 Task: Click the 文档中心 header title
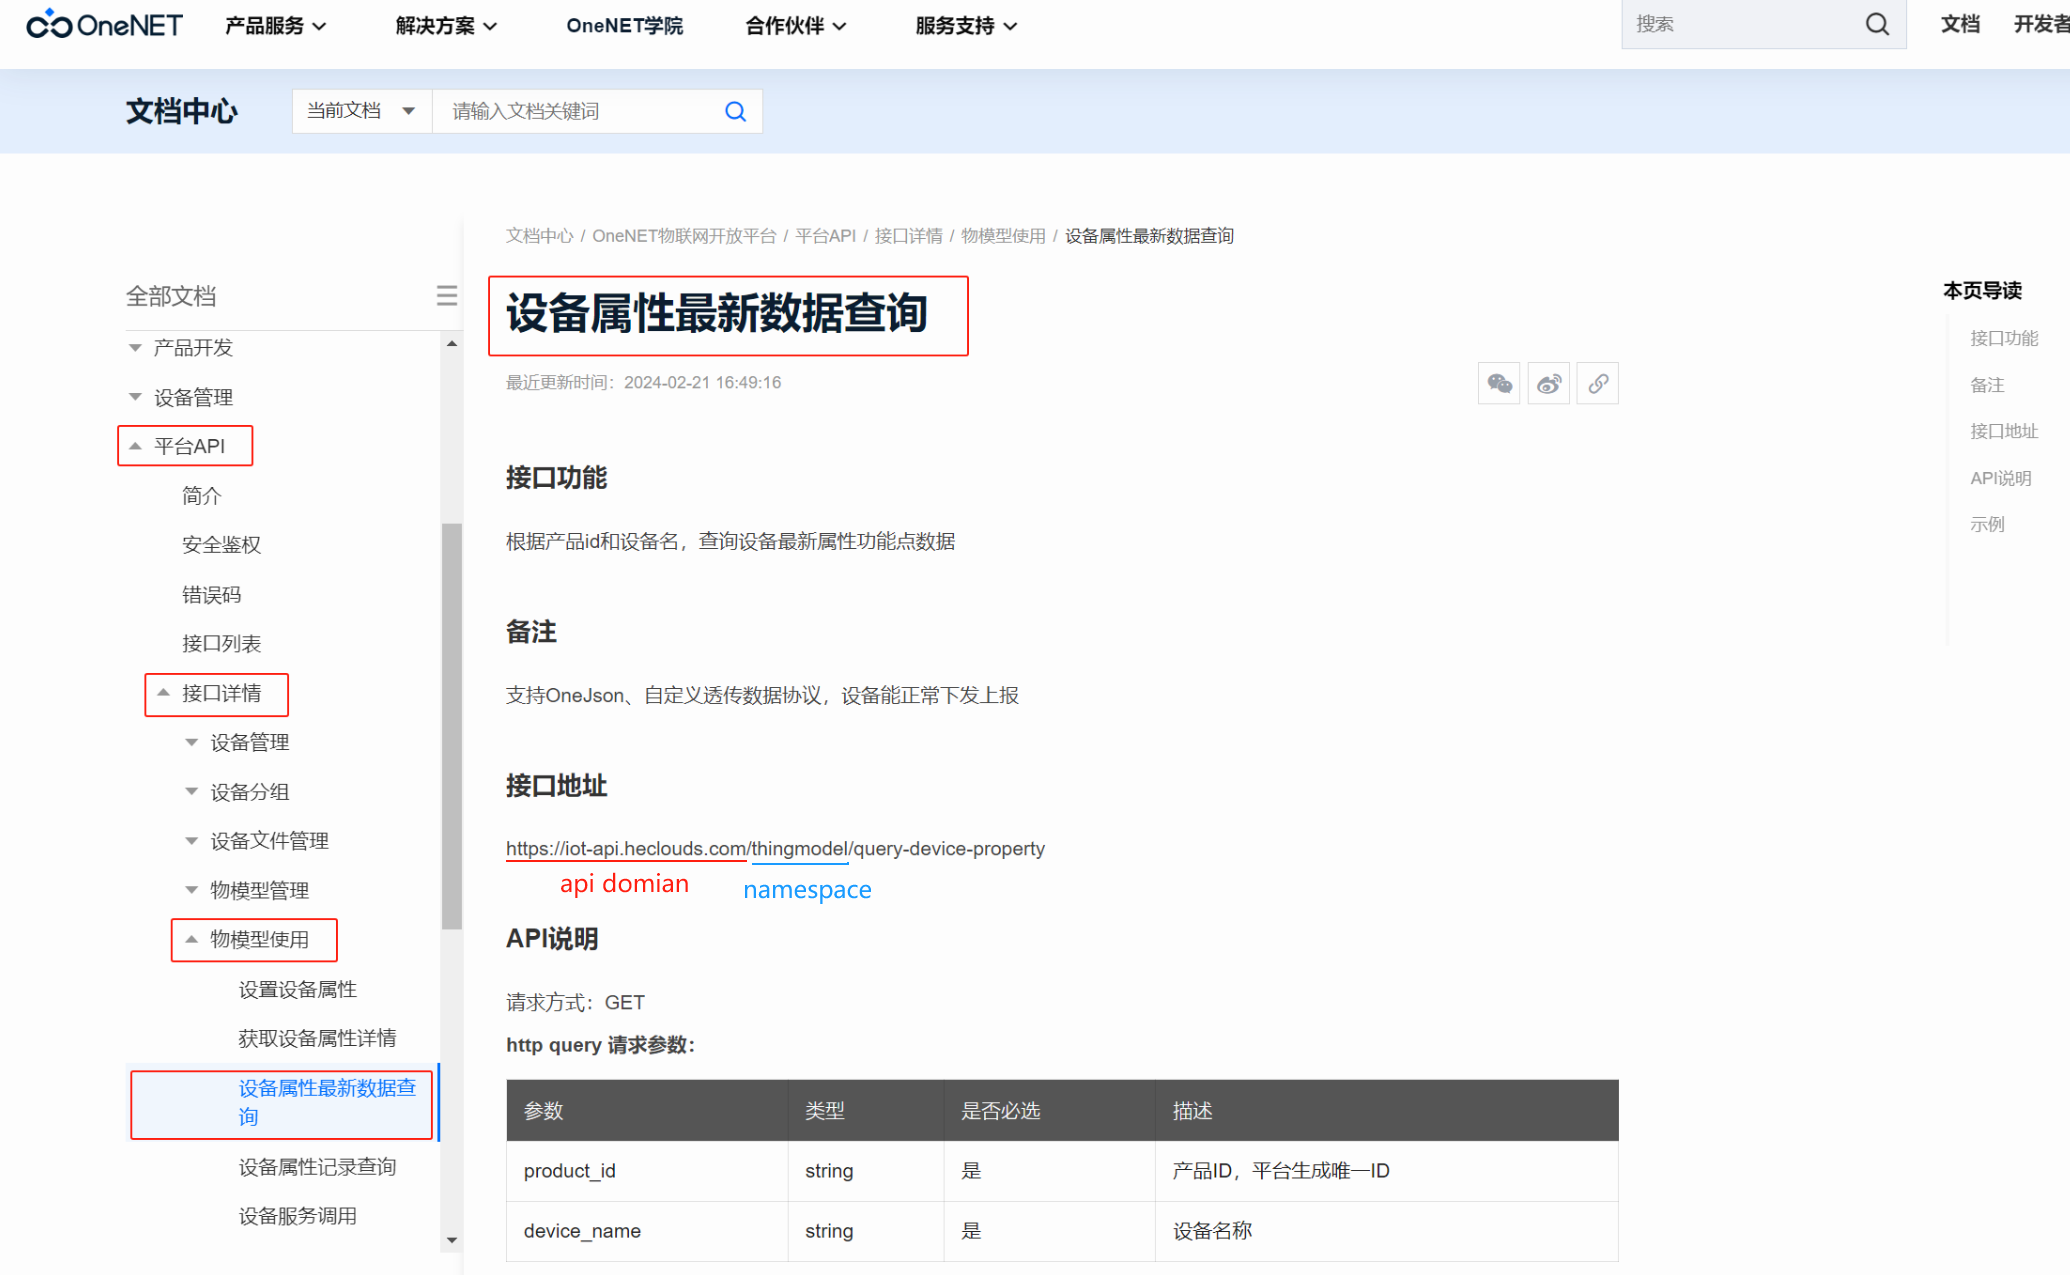click(181, 111)
